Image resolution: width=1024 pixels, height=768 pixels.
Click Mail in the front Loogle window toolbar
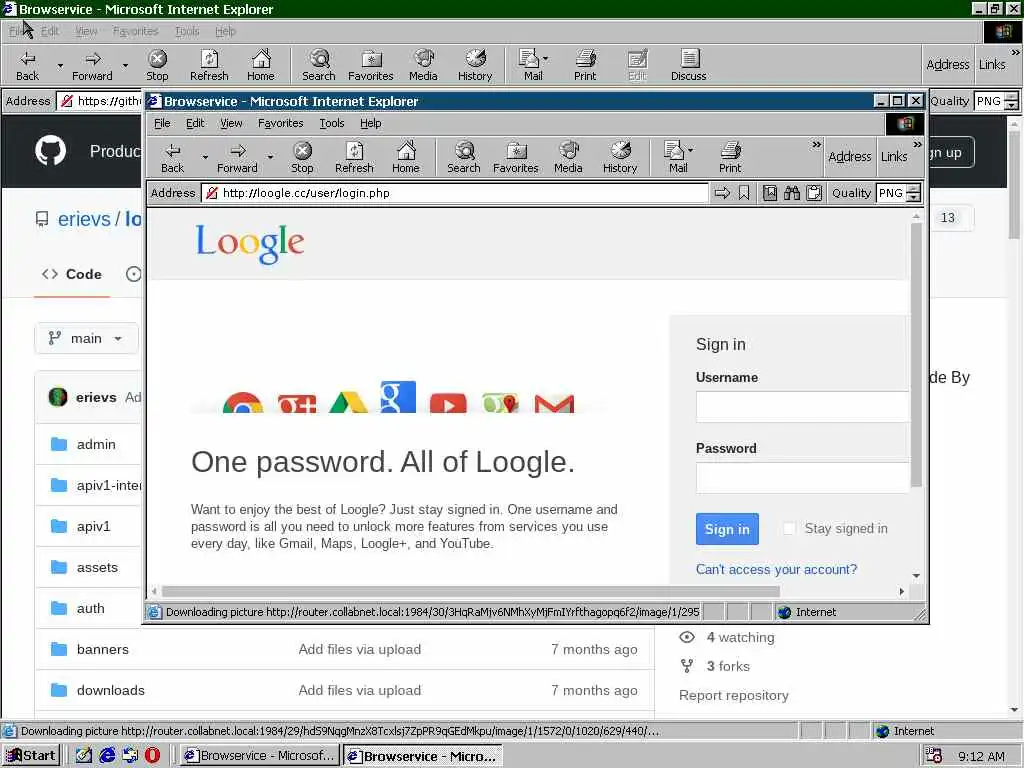[677, 157]
